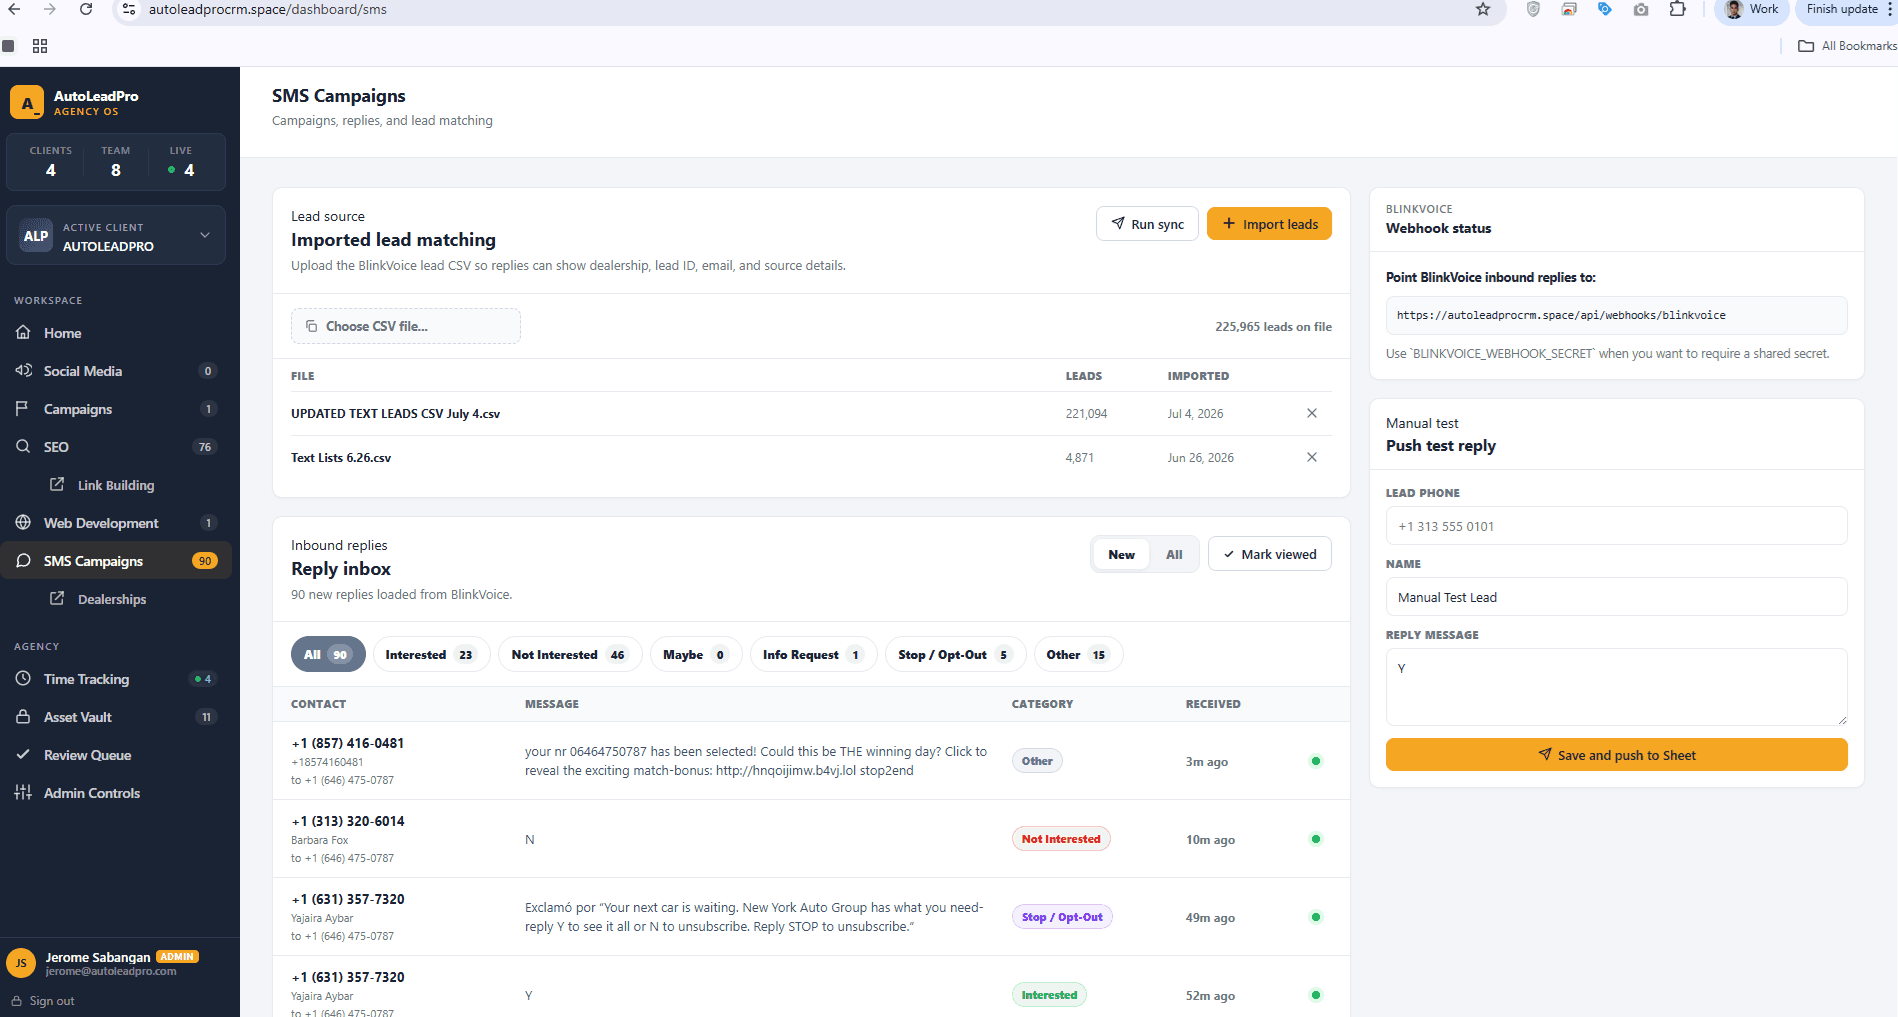This screenshot has width=1898, height=1017.
Task: Sign out of the account
Action: [43, 1001]
